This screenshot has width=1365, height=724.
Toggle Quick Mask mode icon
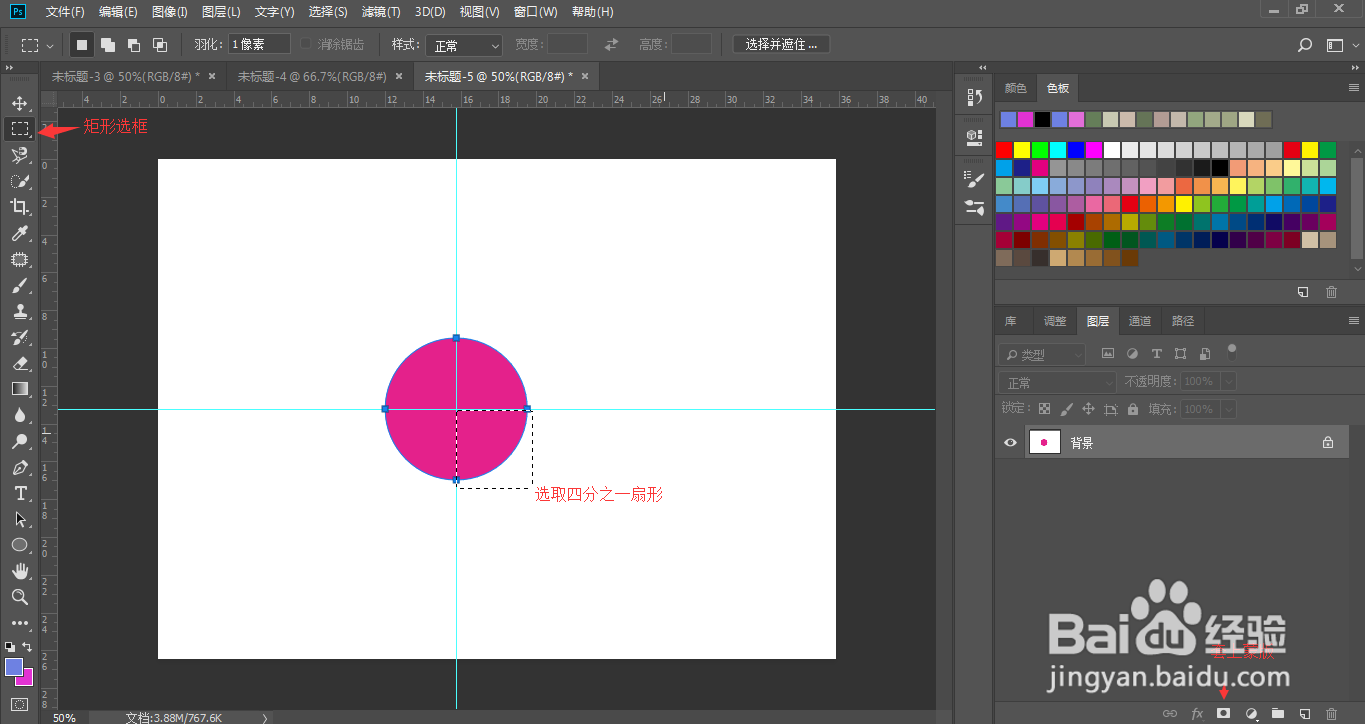[19, 704]
